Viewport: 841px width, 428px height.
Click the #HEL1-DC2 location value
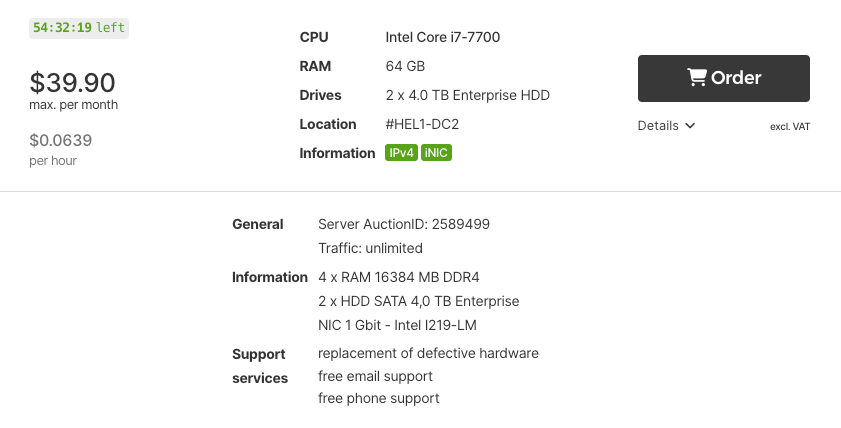point(422,124)
